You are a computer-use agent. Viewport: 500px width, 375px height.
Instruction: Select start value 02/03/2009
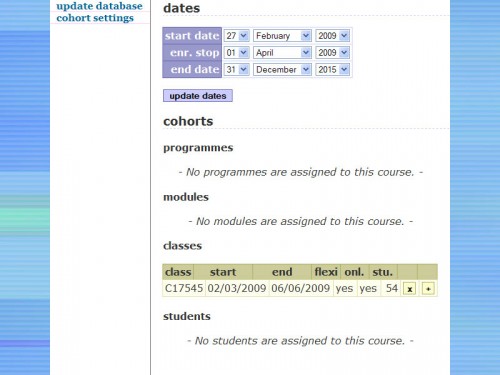(x=237, y=288)
